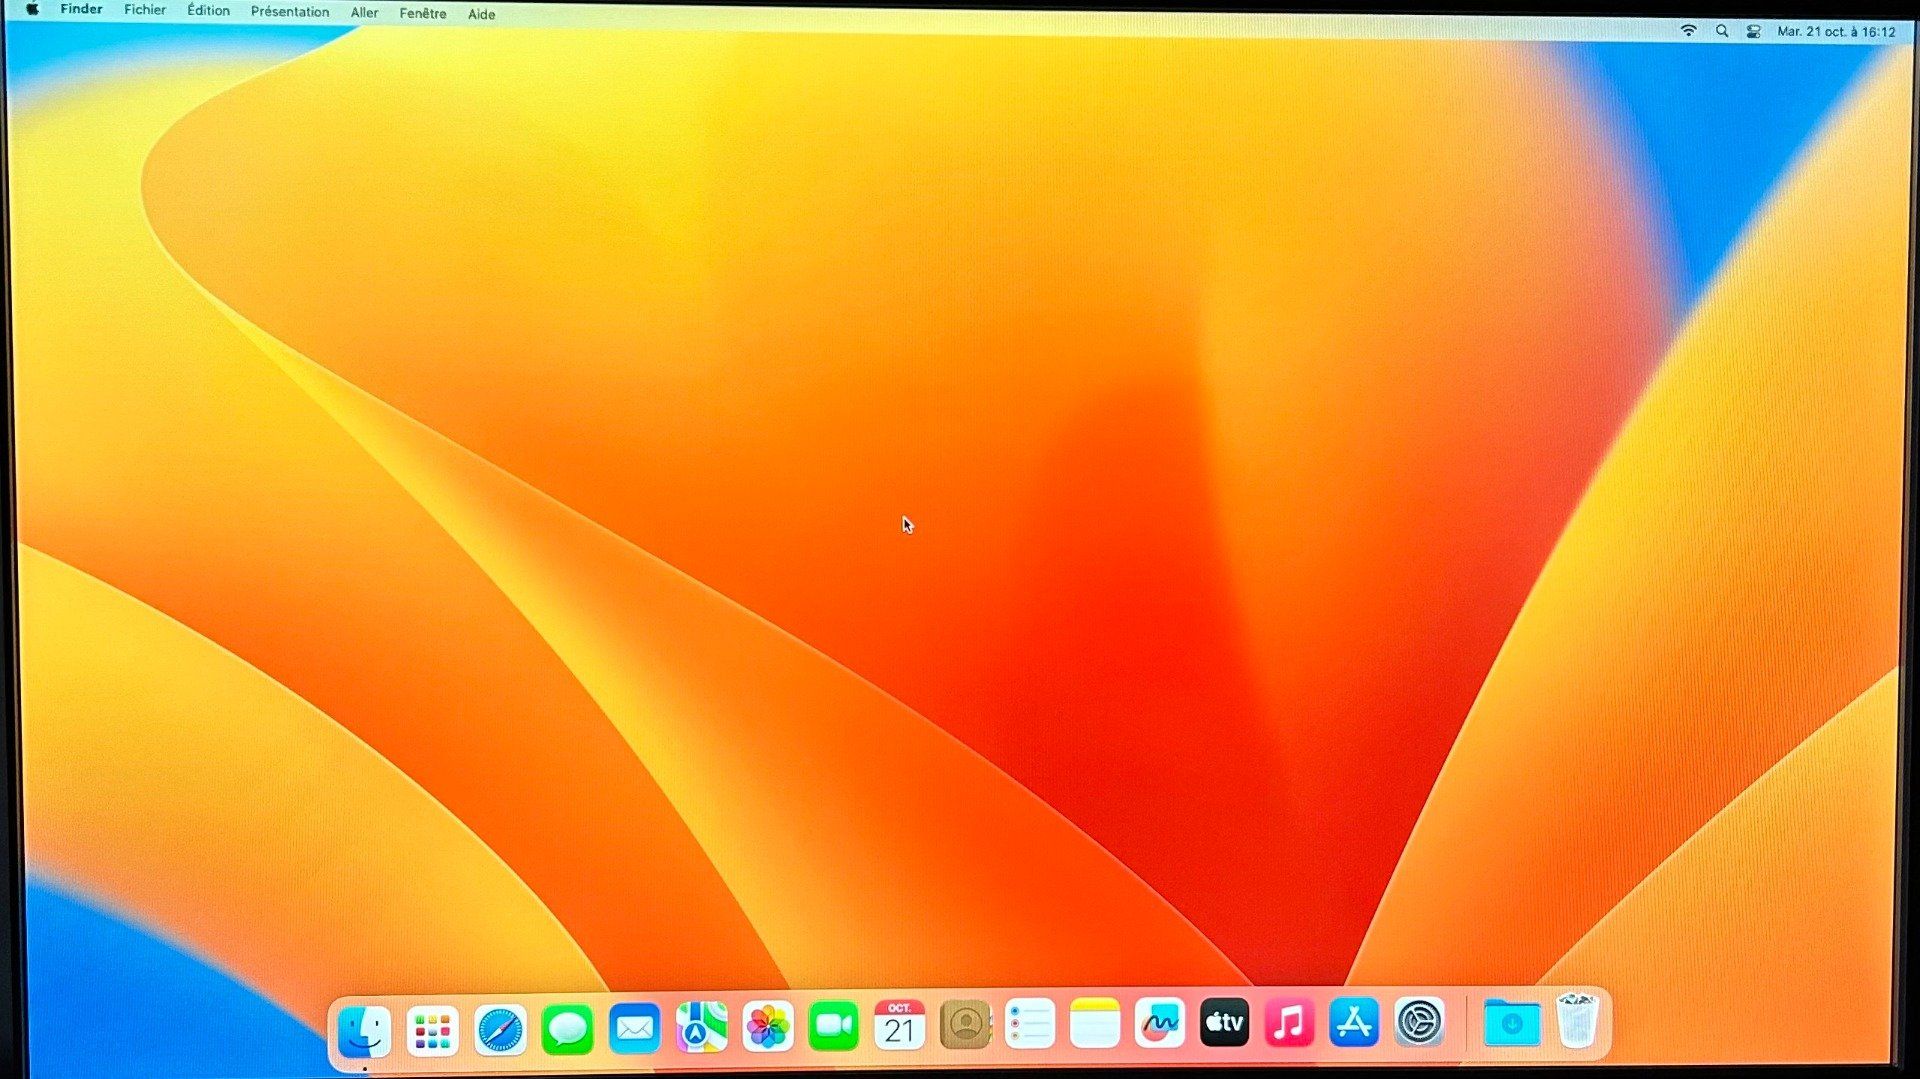Open the Apple menu
Screen dimensions: 1920x1079
click(x=32, y=9)
